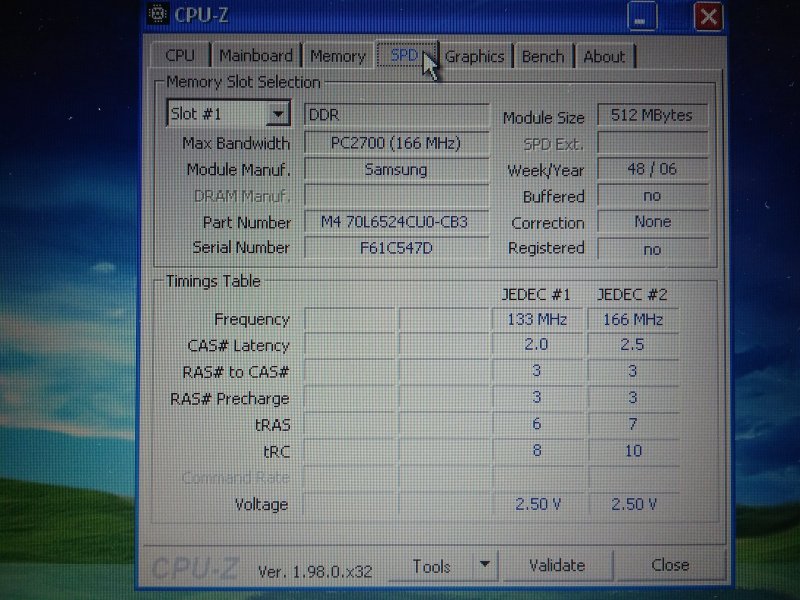Open the Tools dropdown arrow
The width and height of the screenshot is (800, 600).
coord(484,565)
